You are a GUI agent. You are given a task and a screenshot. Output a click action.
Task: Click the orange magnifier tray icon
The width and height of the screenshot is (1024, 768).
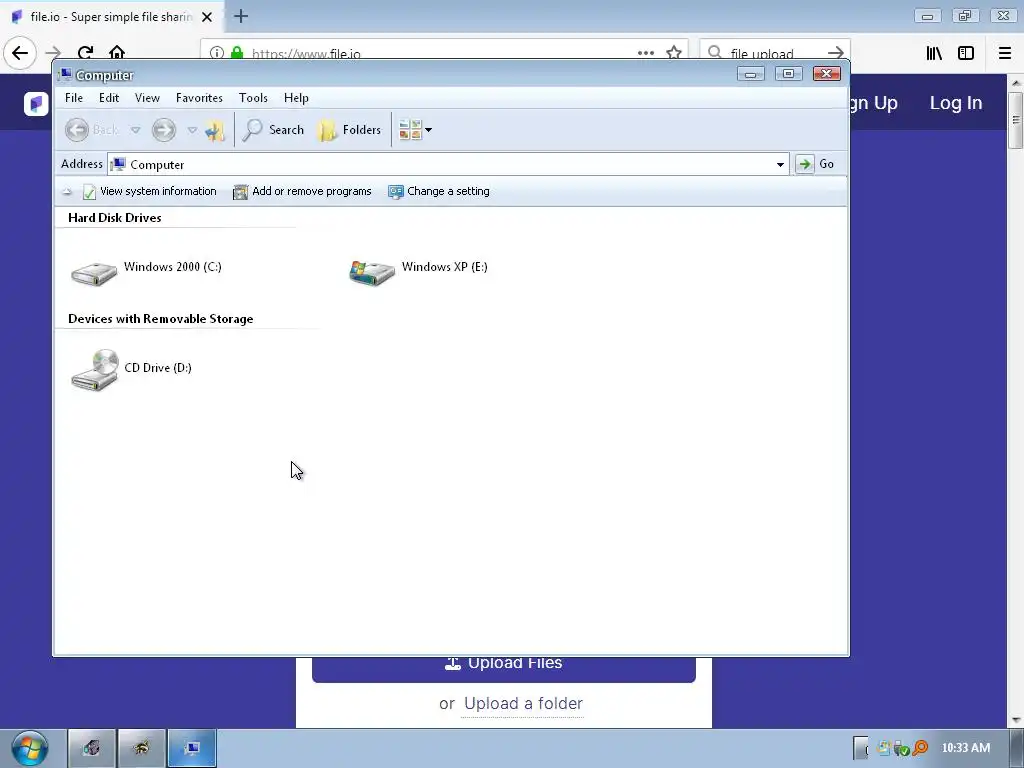point(921,748)
